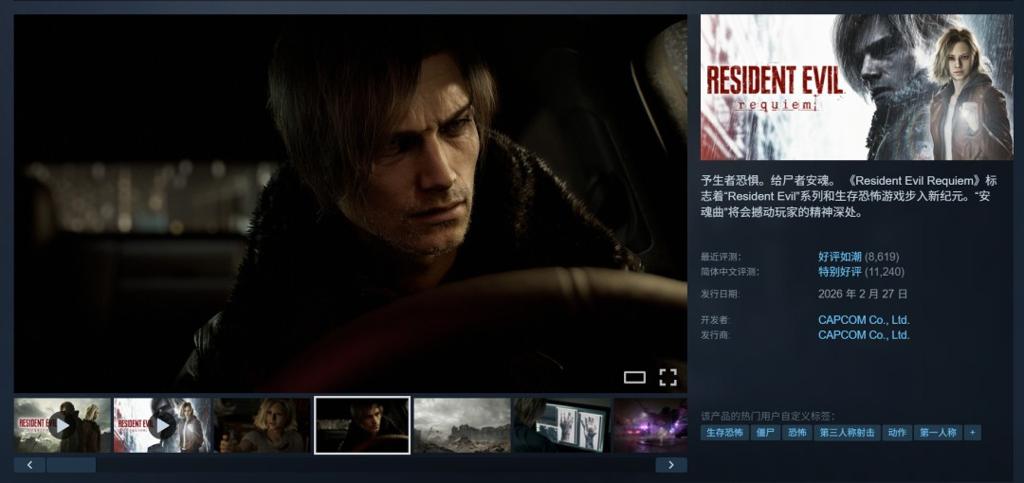Click the theater mode rectangle icon
Screen dimensions: 1024x483
click(635, 377)
